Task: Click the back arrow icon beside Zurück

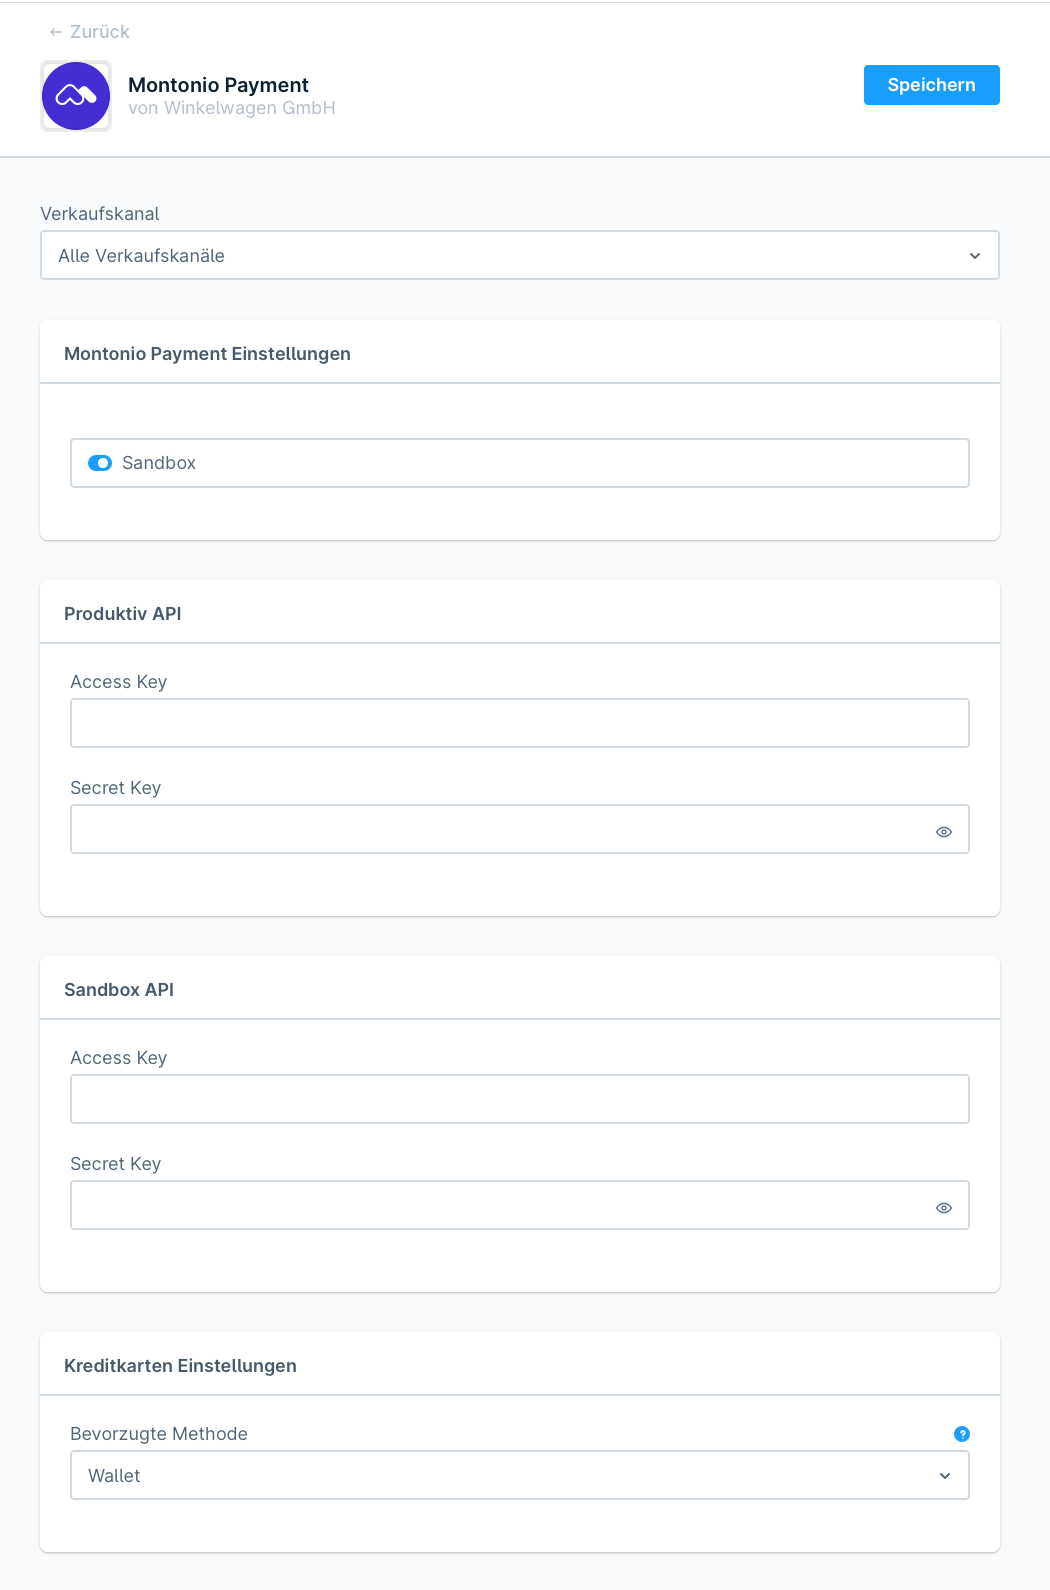Action: [56, 32]
